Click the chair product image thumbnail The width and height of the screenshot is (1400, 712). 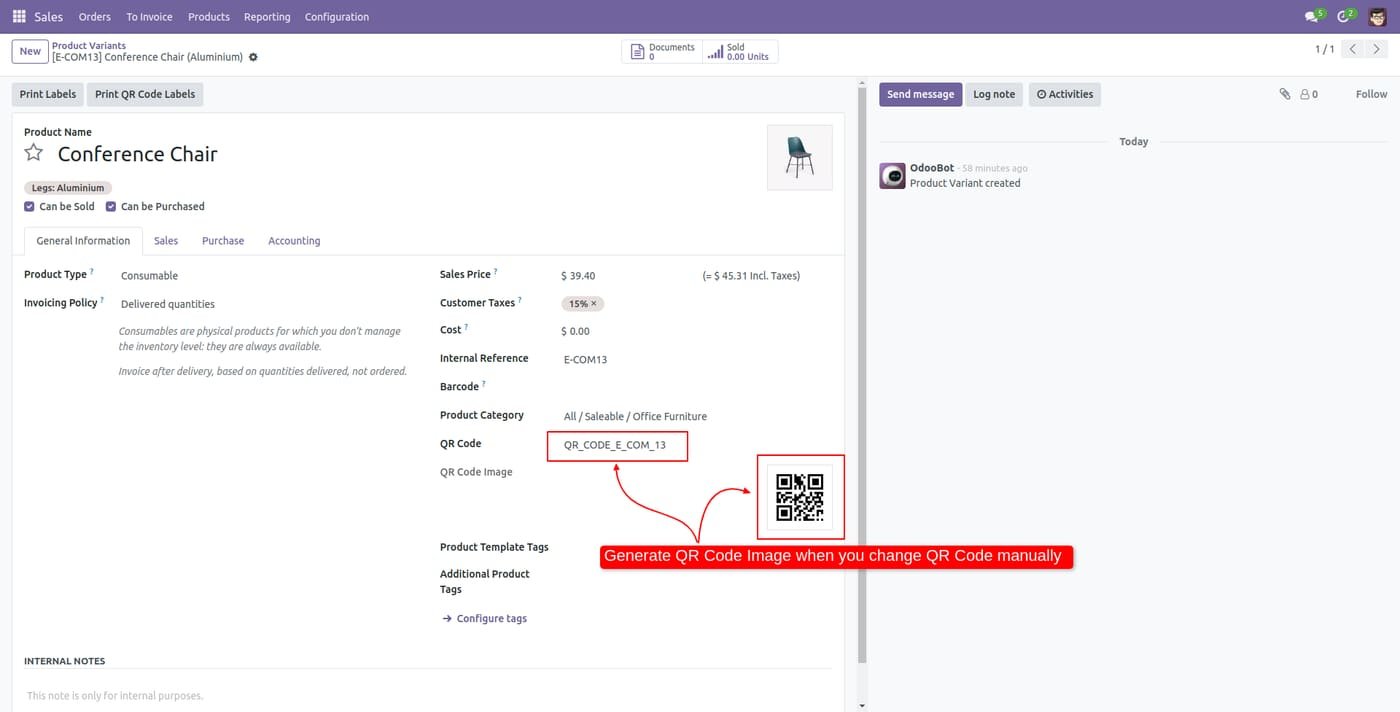coord(799,157)
